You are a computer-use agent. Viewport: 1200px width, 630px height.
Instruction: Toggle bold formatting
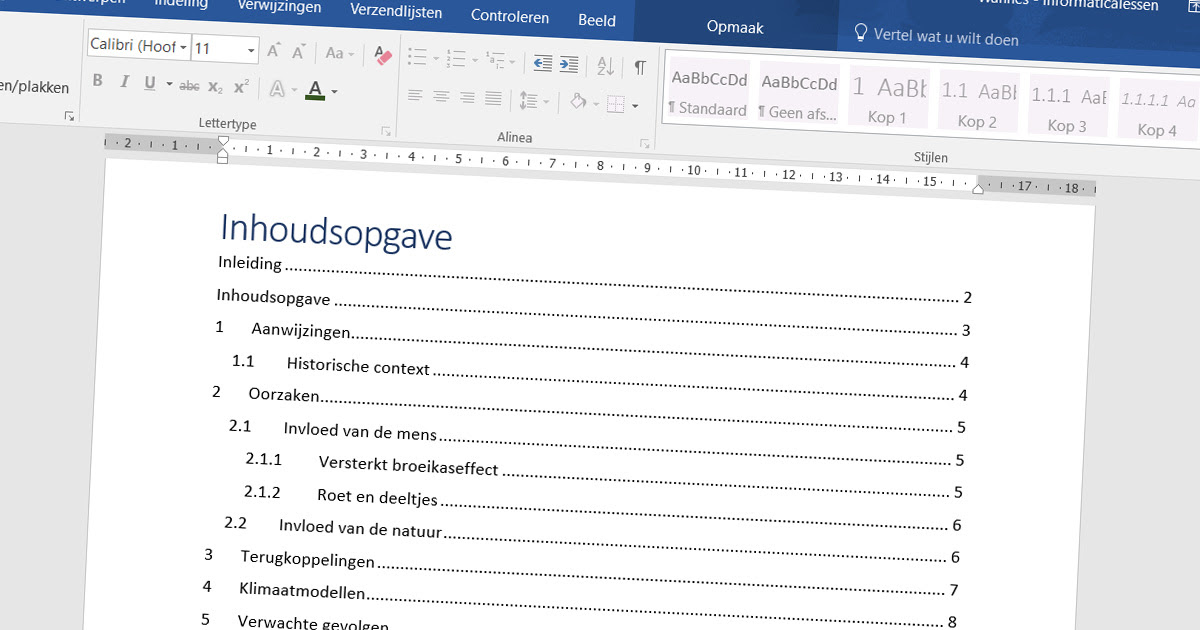[98, 82]
